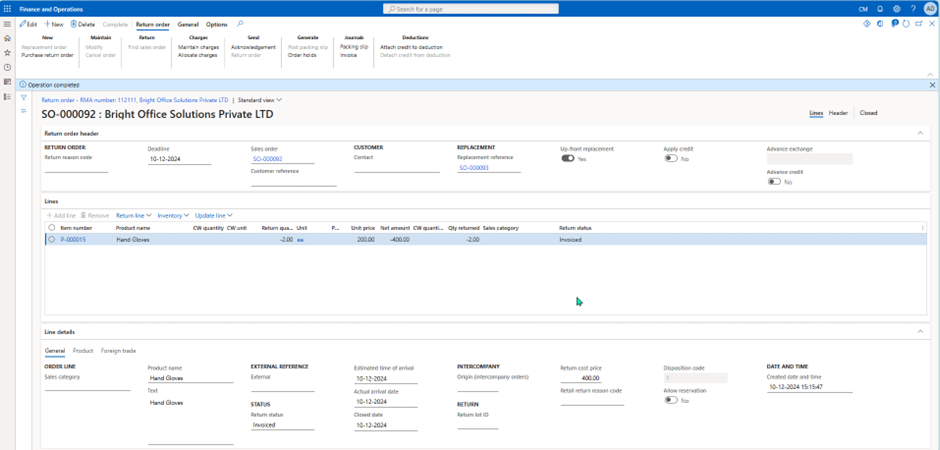Dismiss the Operation completed message bar
This screenshot has height=450, width=940.
[x=932, y=85]
